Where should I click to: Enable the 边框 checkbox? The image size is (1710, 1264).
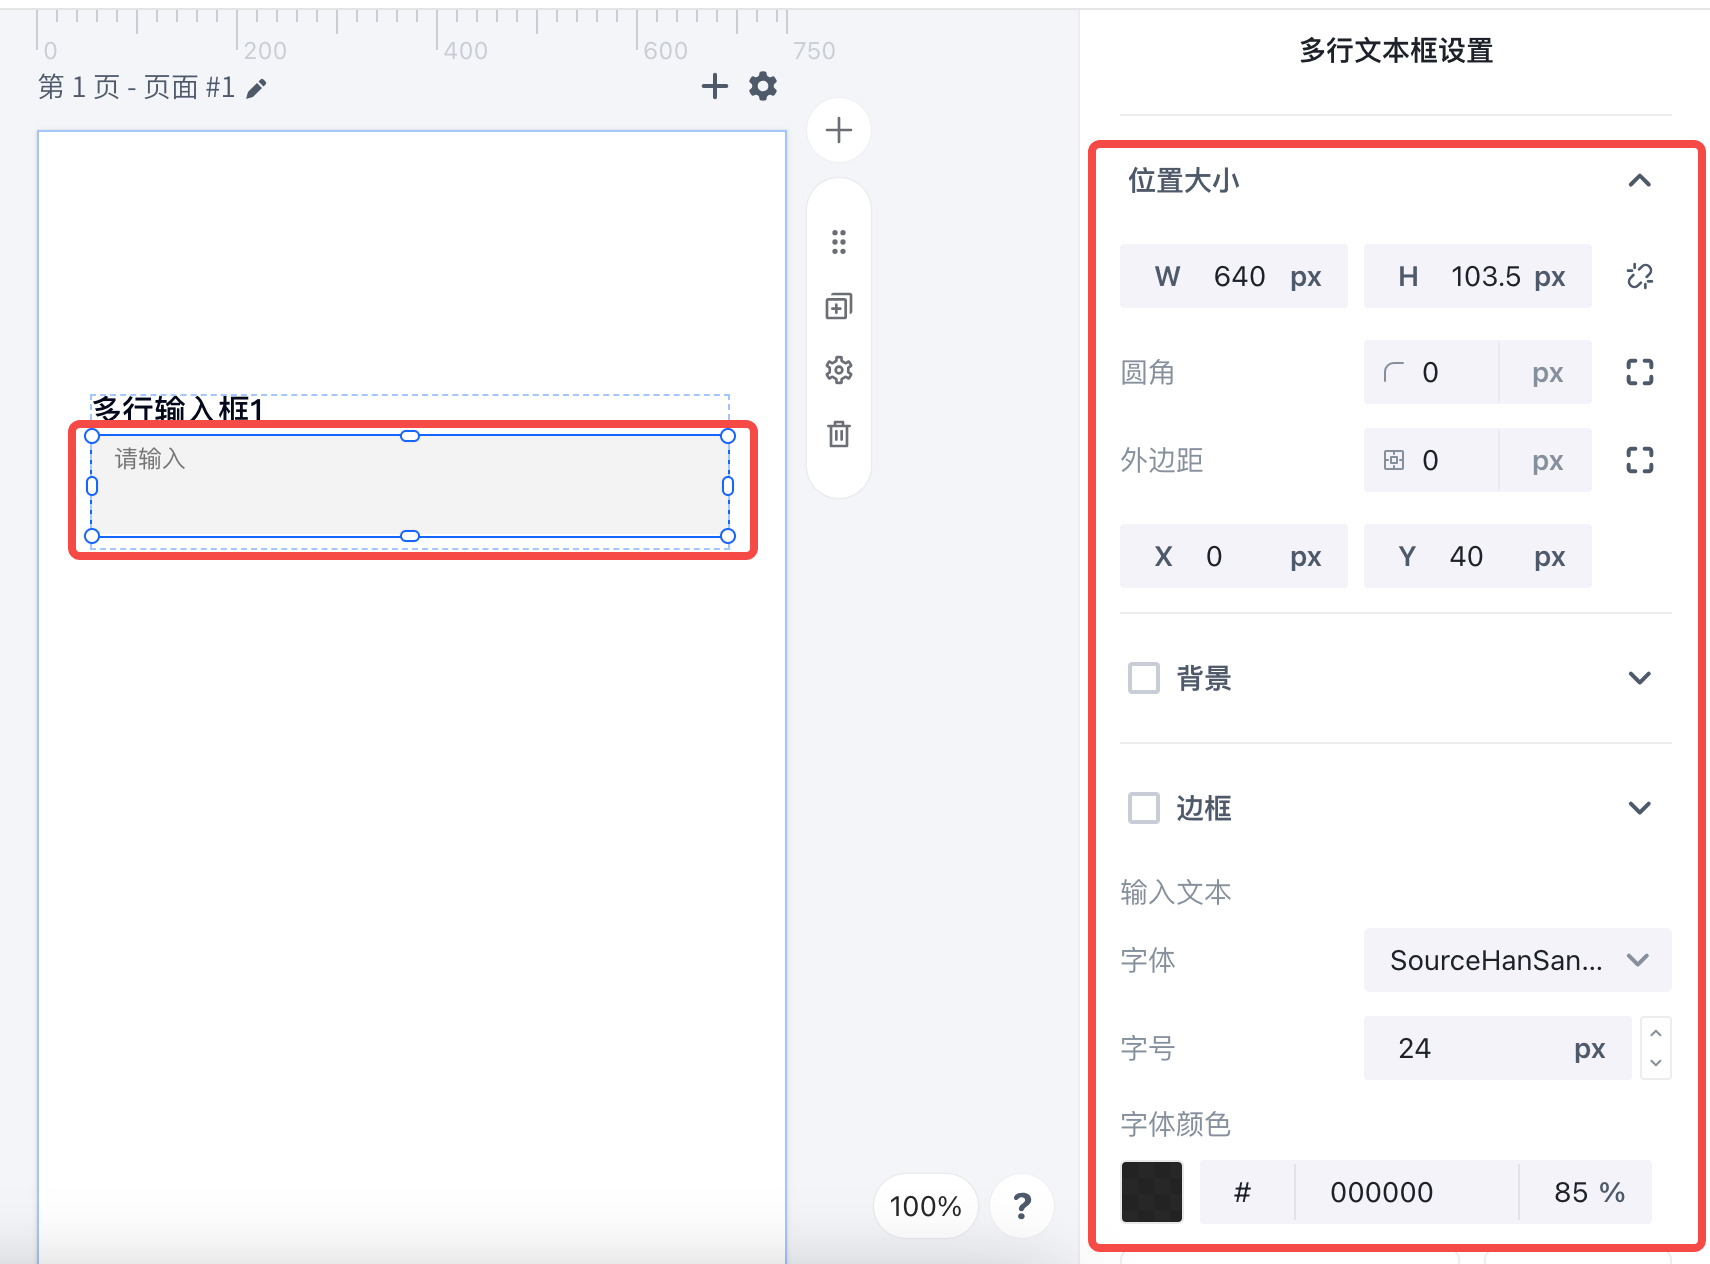[1144, 808]
